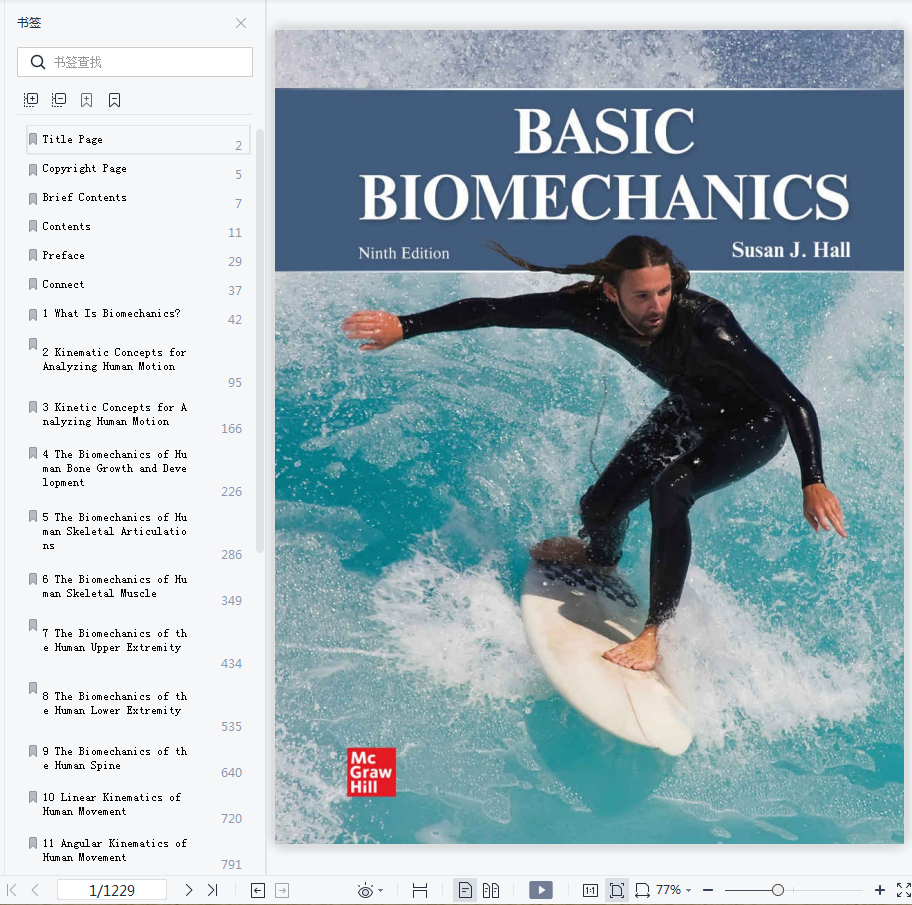Open chapter 9 Human Spine bookmark

138,760
